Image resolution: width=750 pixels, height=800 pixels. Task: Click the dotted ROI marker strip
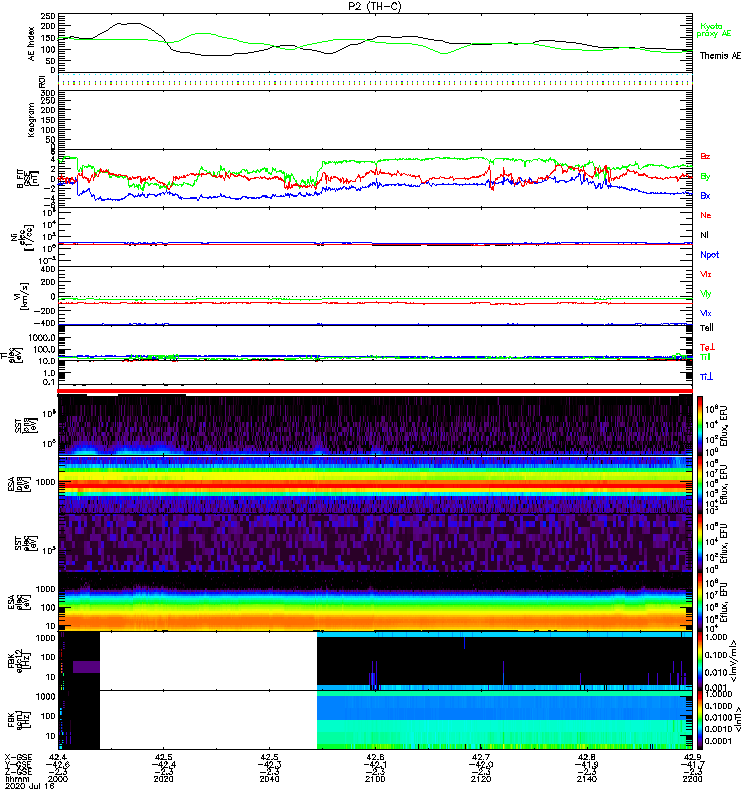(375, 82)
